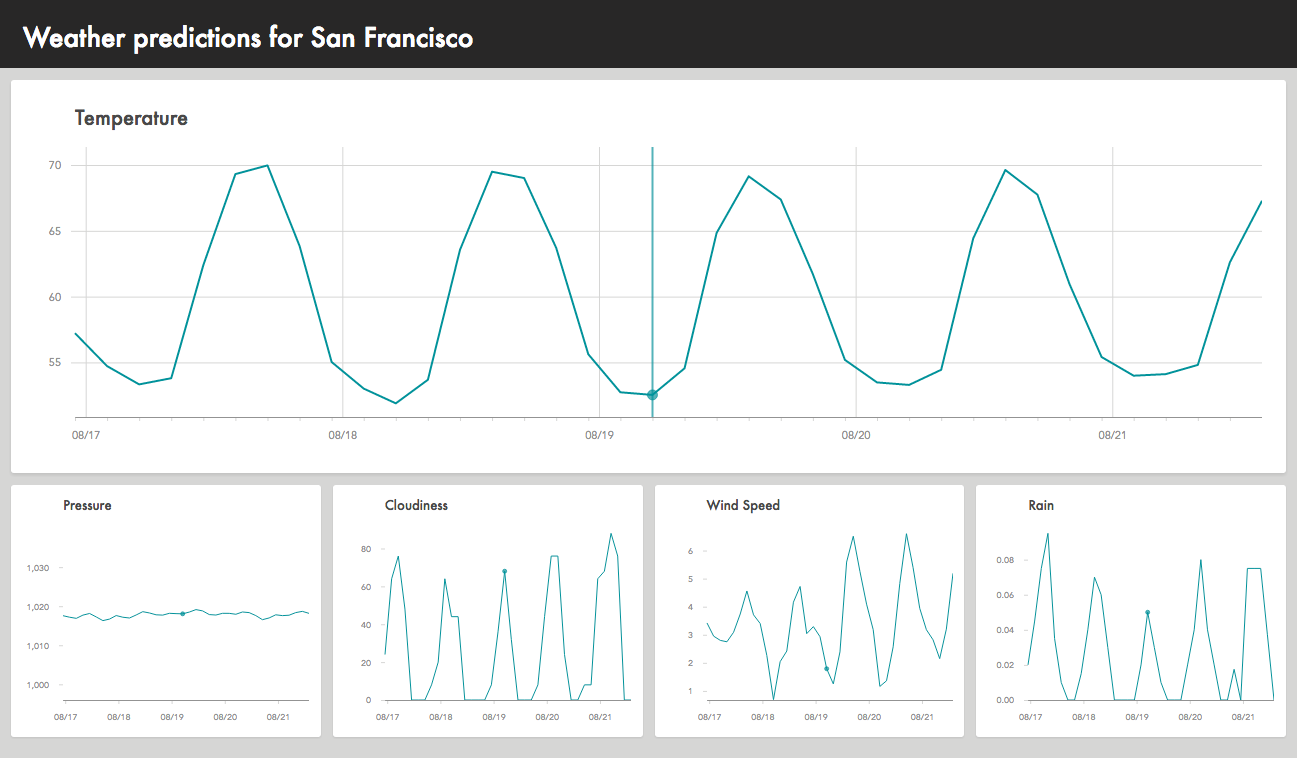Click the Weather predictions for San Francisco header
This screenshot has width=1297, height=758.
tap(248, 38)
